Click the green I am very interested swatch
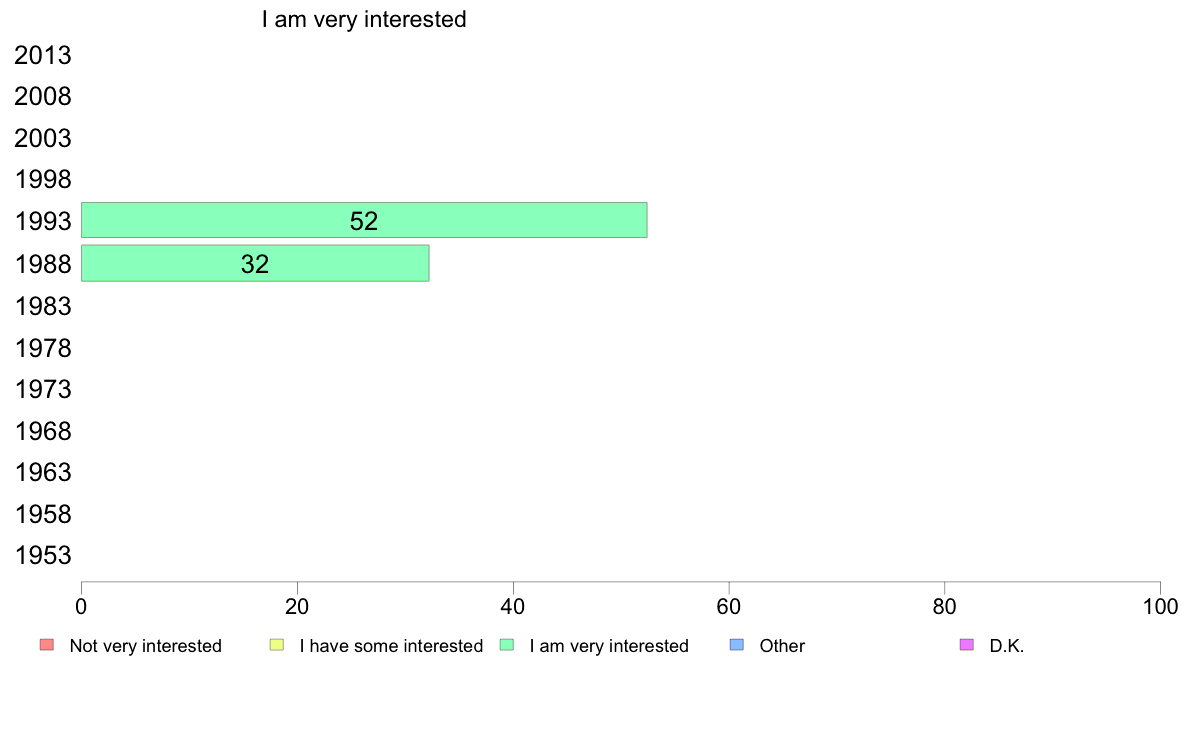Image resolution: width=1188 pixels, height=736 pixels. point(507,645)
